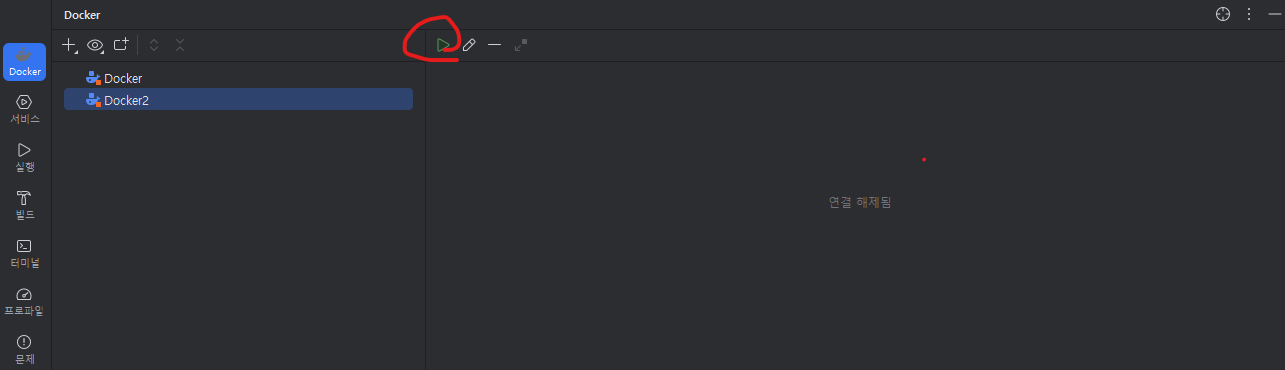
Task: Open the 문제 problems tool window
Action: pos(25,349)
